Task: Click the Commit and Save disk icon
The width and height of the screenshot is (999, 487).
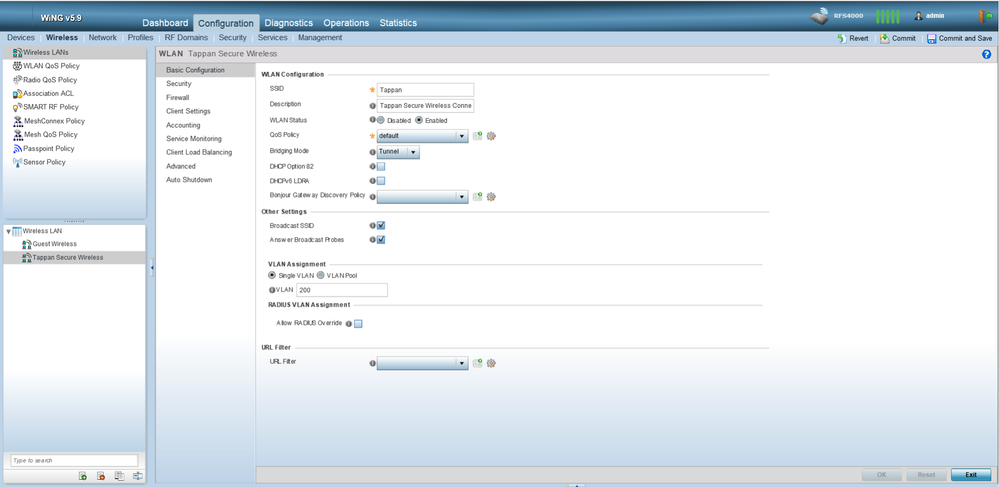Action: pos(932,38)
